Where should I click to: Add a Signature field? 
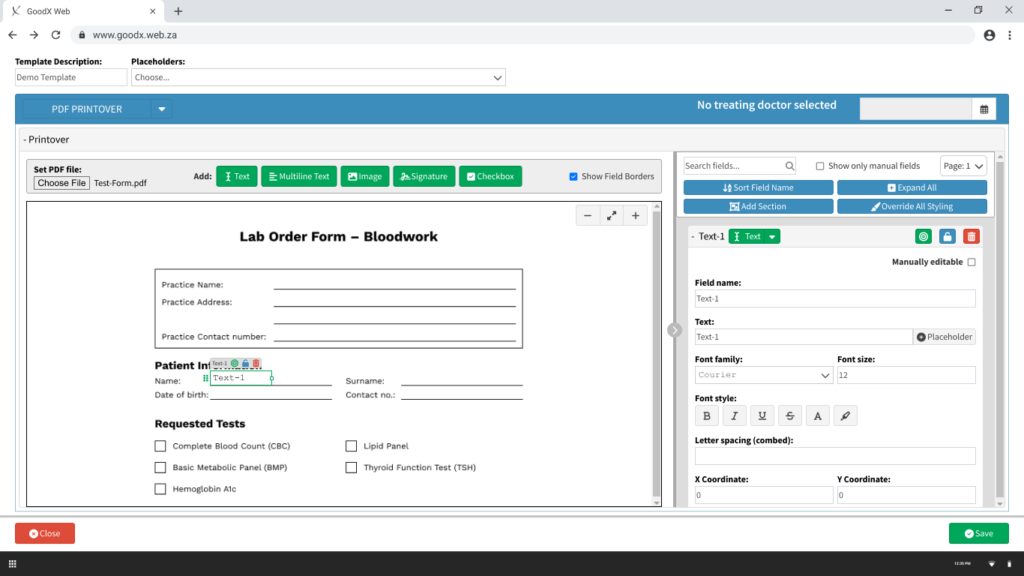tap(424, 176)
